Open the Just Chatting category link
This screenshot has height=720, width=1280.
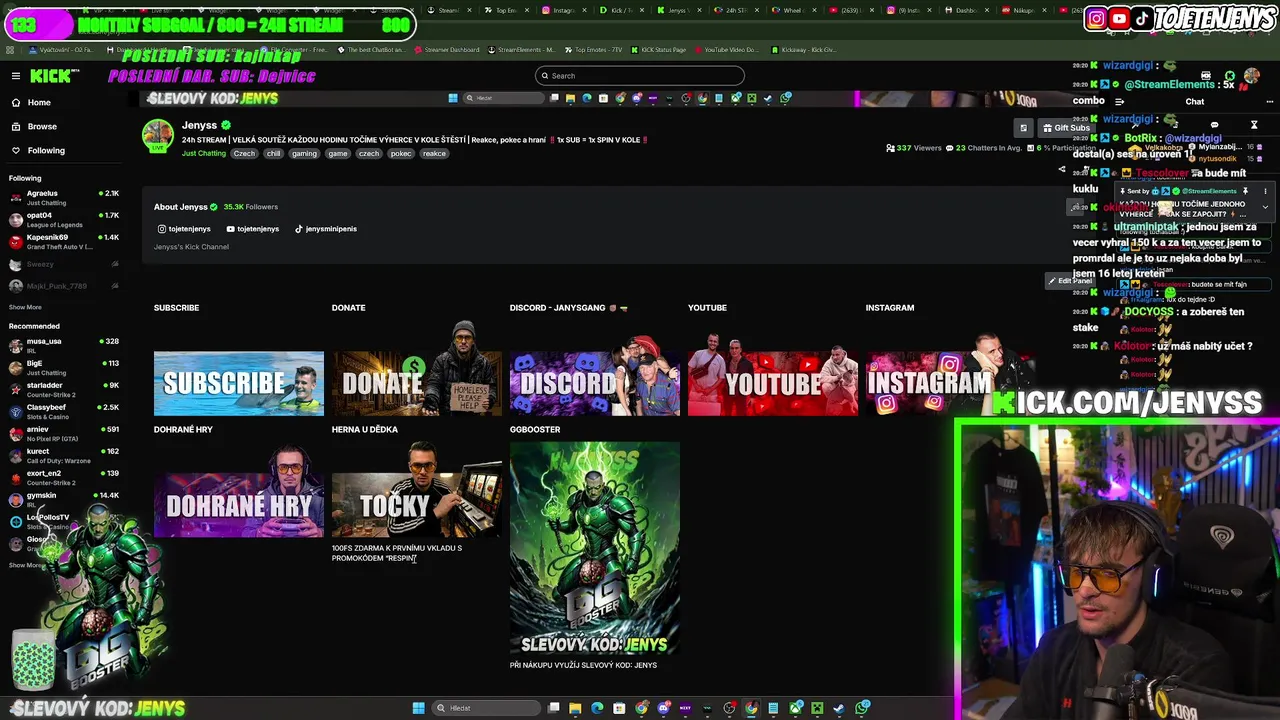pos(204,153)
